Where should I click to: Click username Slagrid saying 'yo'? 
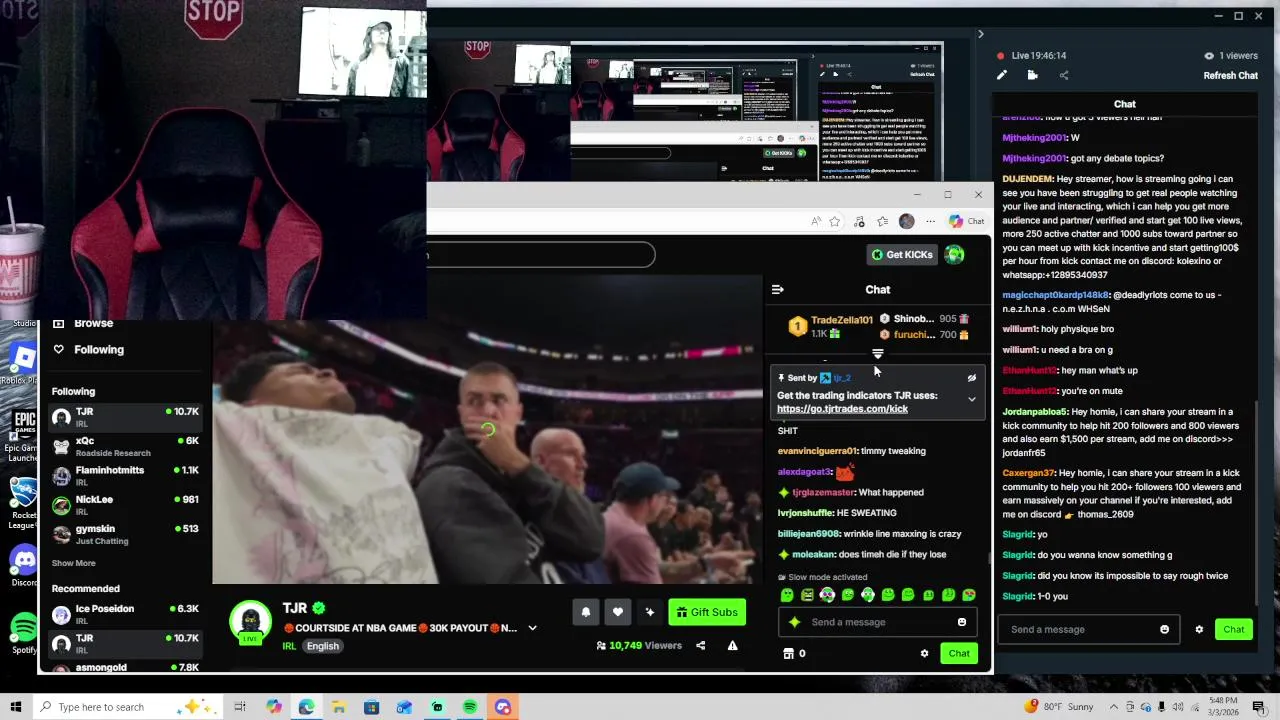pyautogui.click(x=1018, y=534)
